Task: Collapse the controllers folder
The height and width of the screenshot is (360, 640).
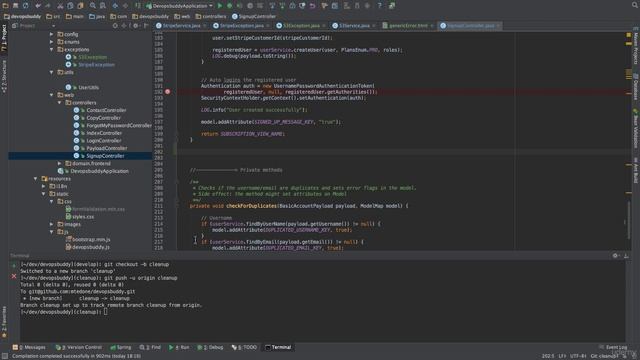Action: pos(60,102)
